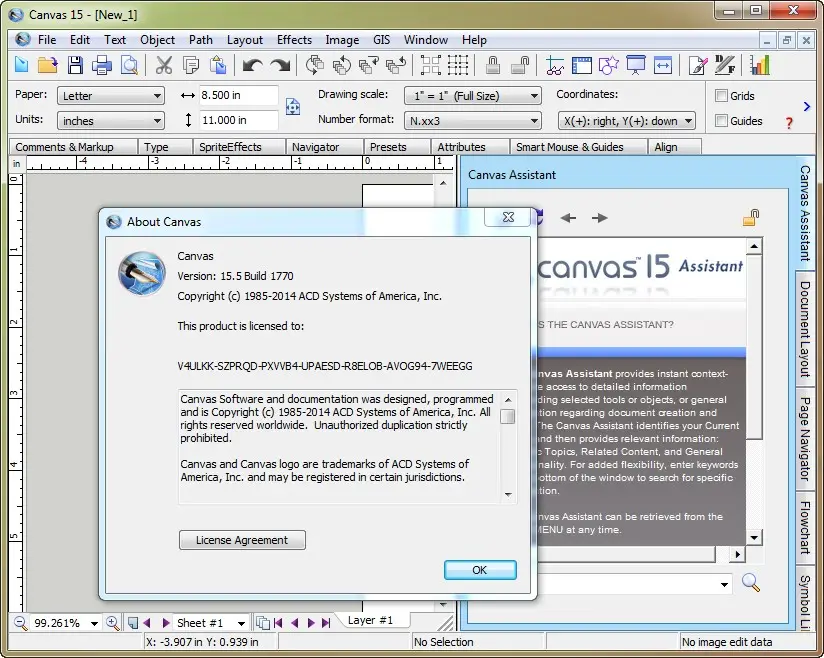Viewport: 824px width, 658px height.
Task: Open the GIS menu
Action: 382,40
